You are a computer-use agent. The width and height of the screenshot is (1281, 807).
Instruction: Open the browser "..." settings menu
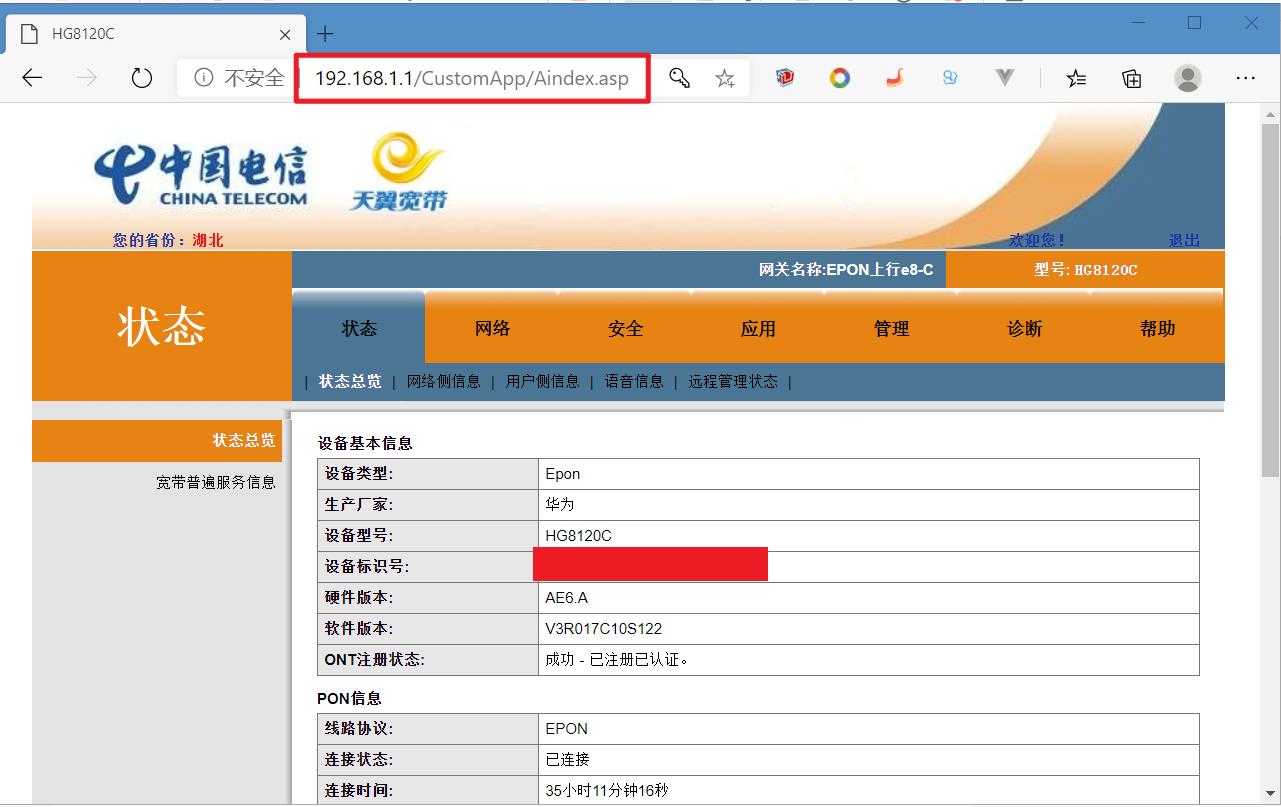(x=1245, y=77)
